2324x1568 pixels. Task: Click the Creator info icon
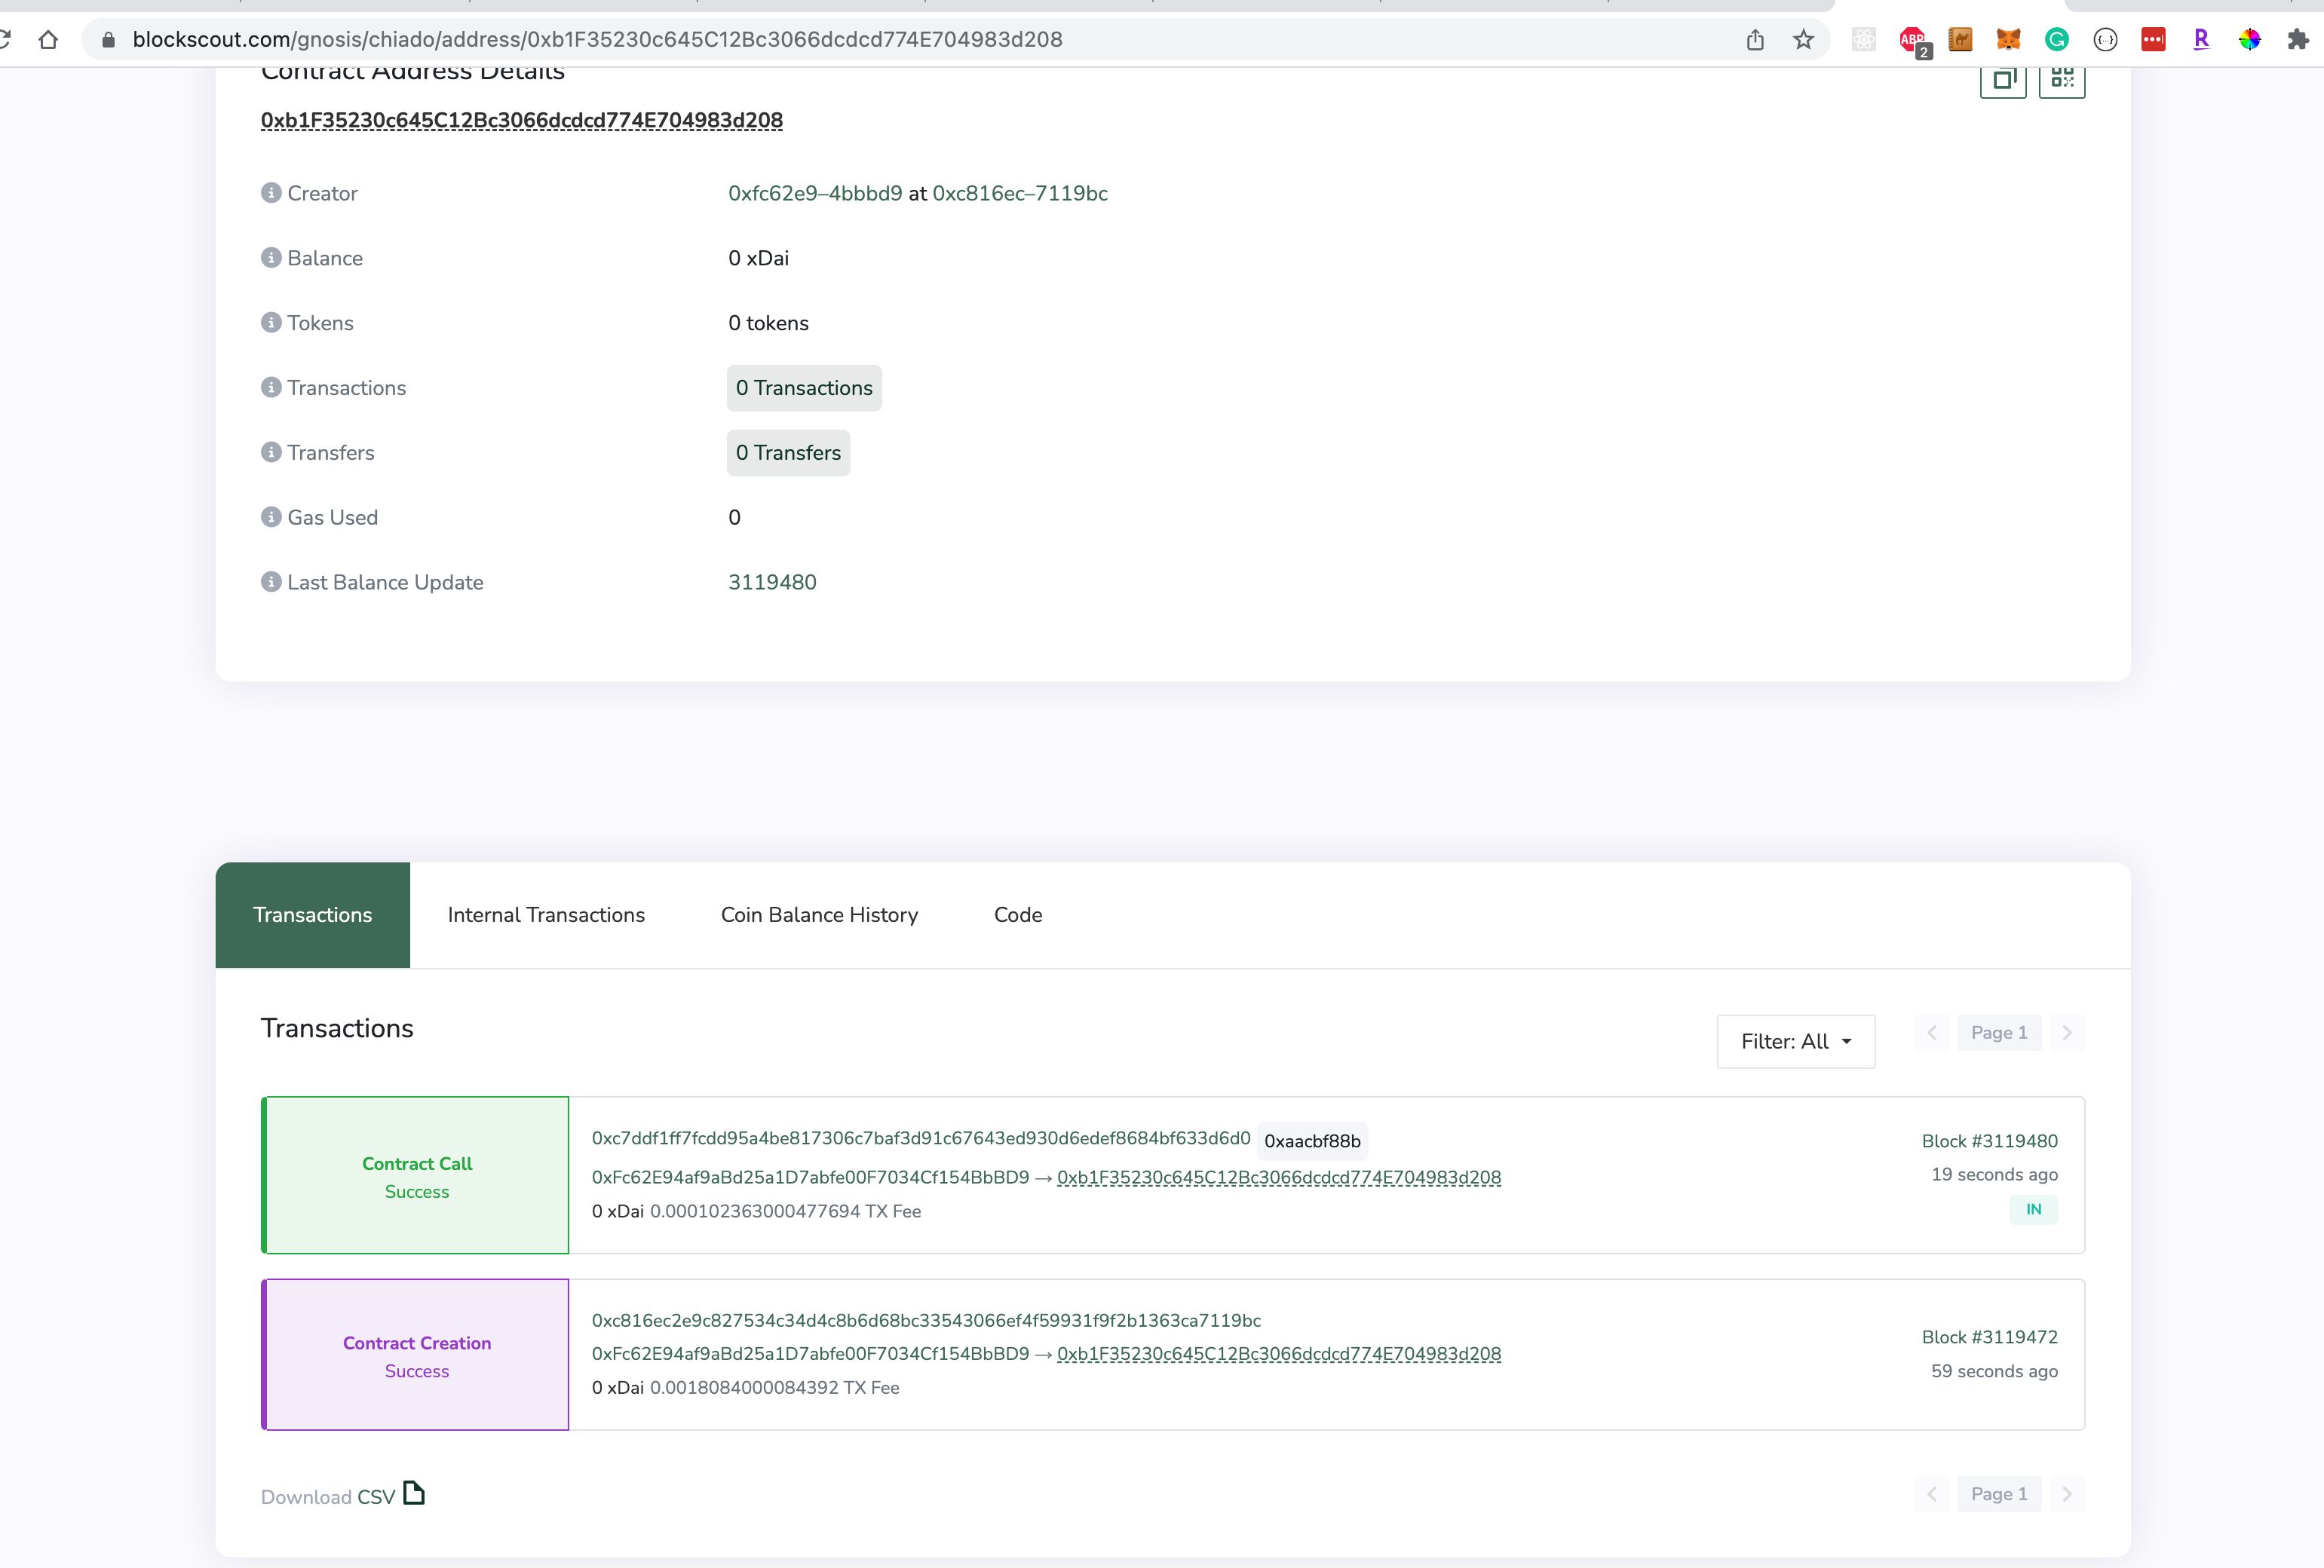(x=271, y=192)
